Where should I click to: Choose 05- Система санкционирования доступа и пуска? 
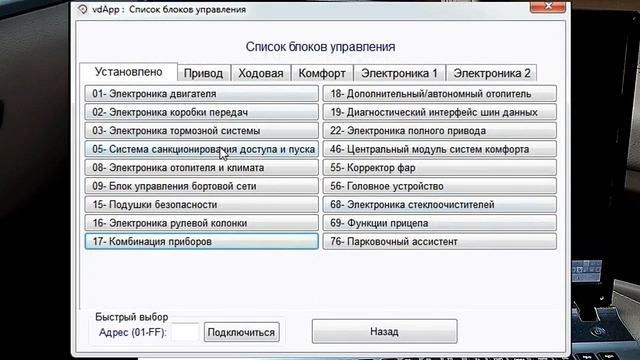pyautogui.click(x=202, y=149)
